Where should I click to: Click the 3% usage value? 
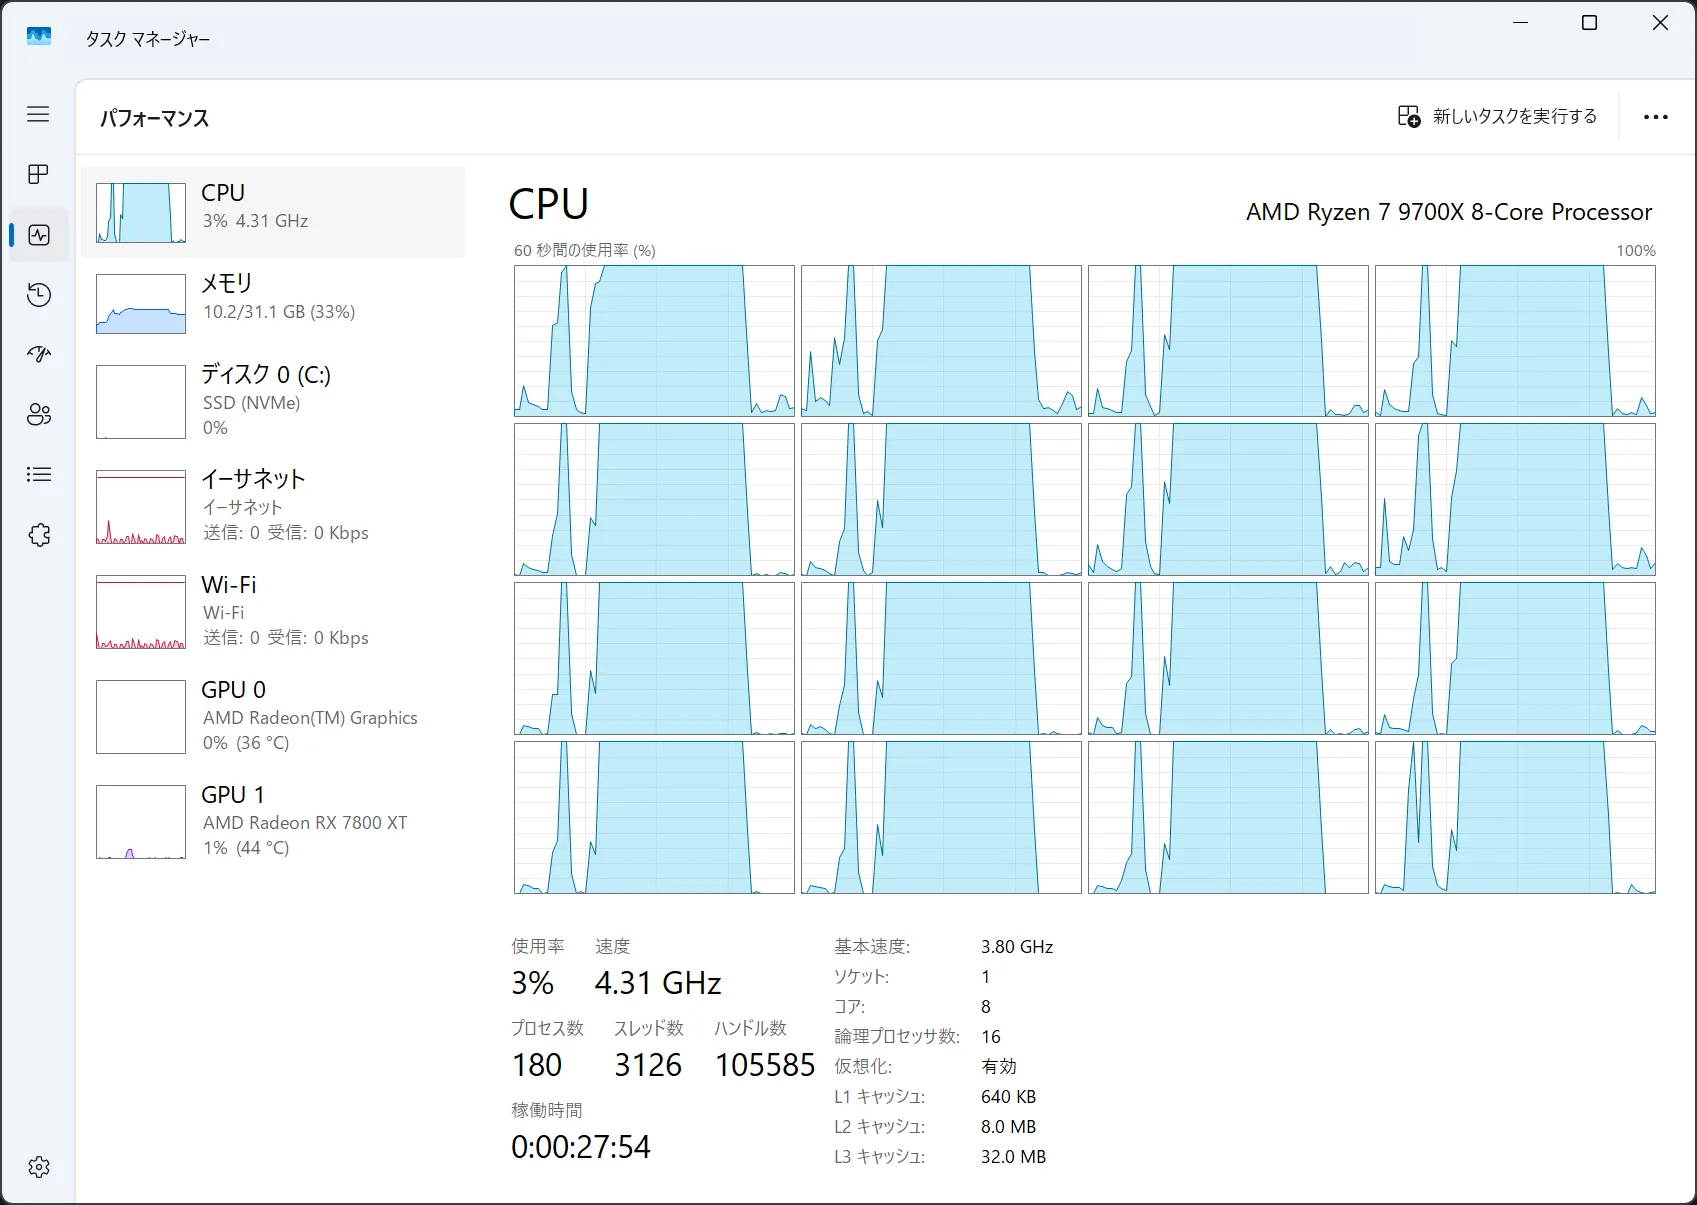(x=533, y=983)
